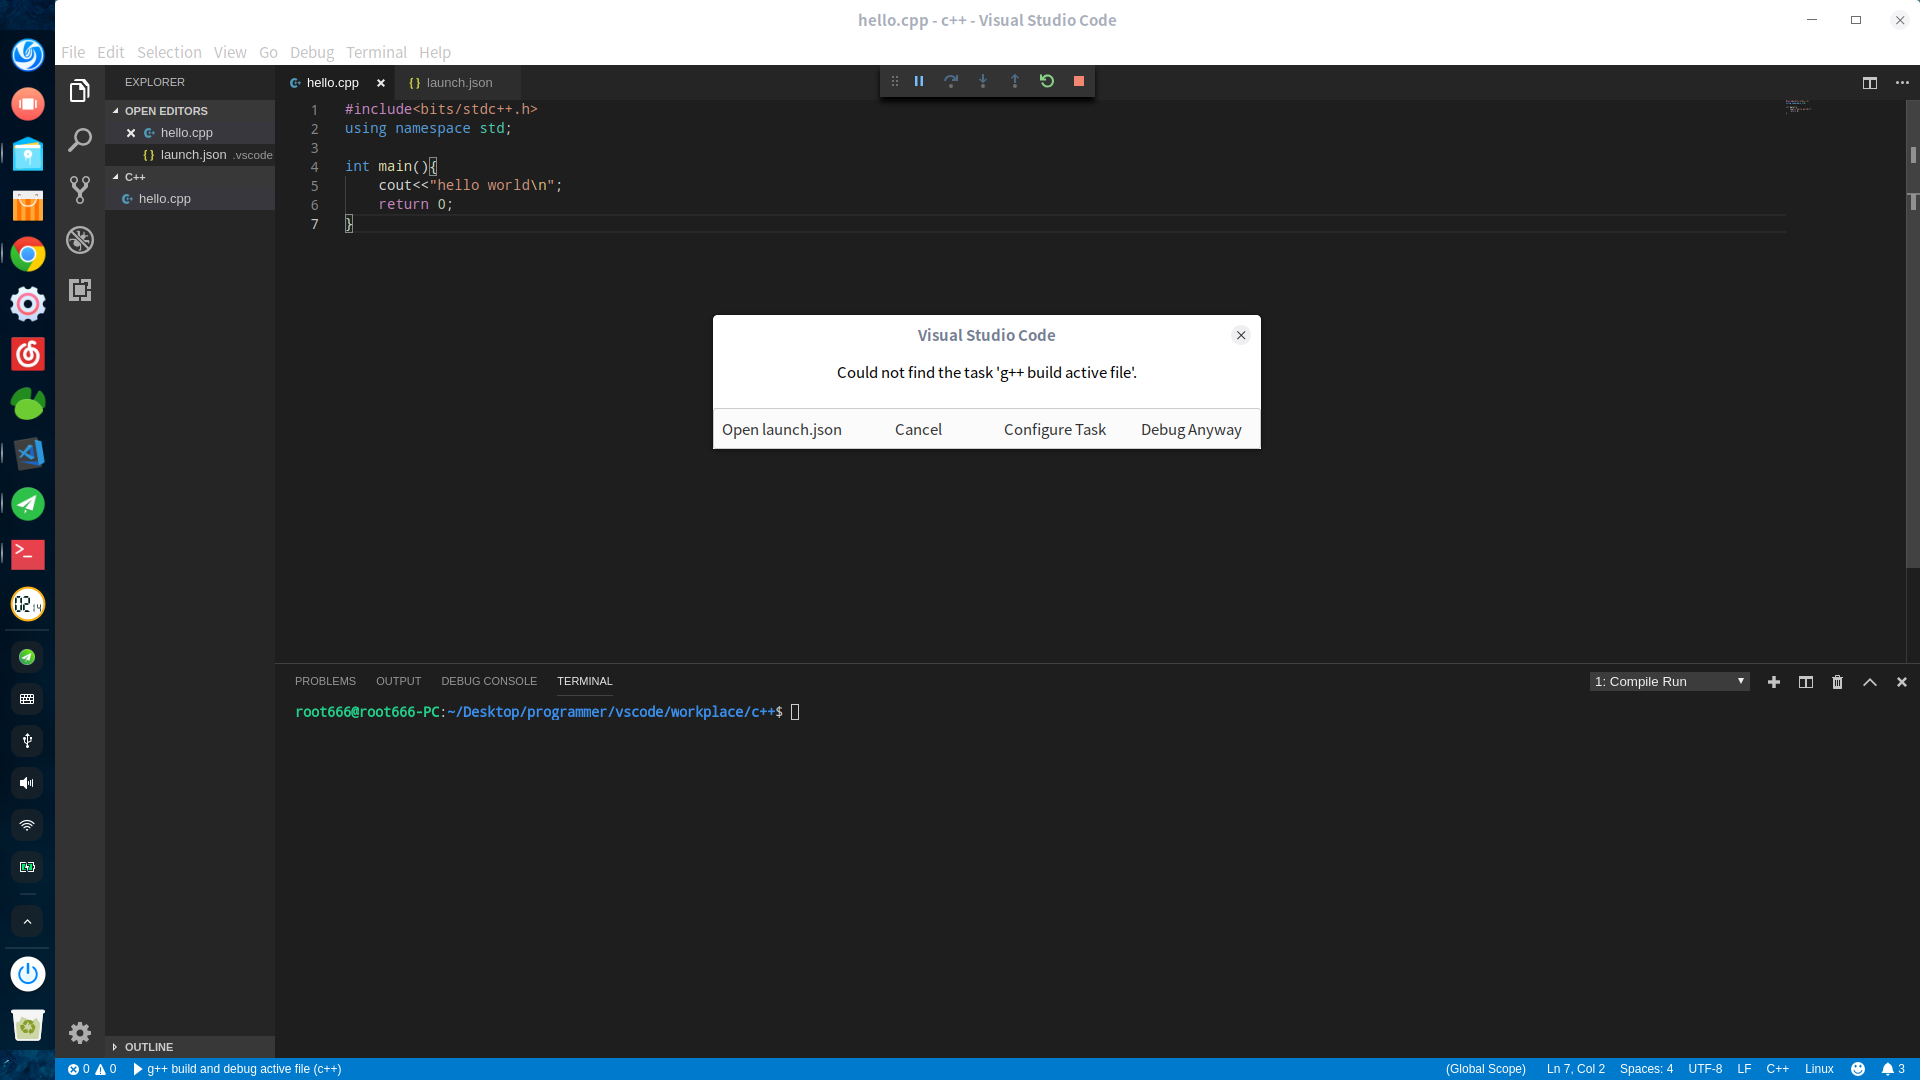The height and width of the screenshot is (1080, 1920).
Task: Click the Step Over debug button
Action: coord(951,81)
